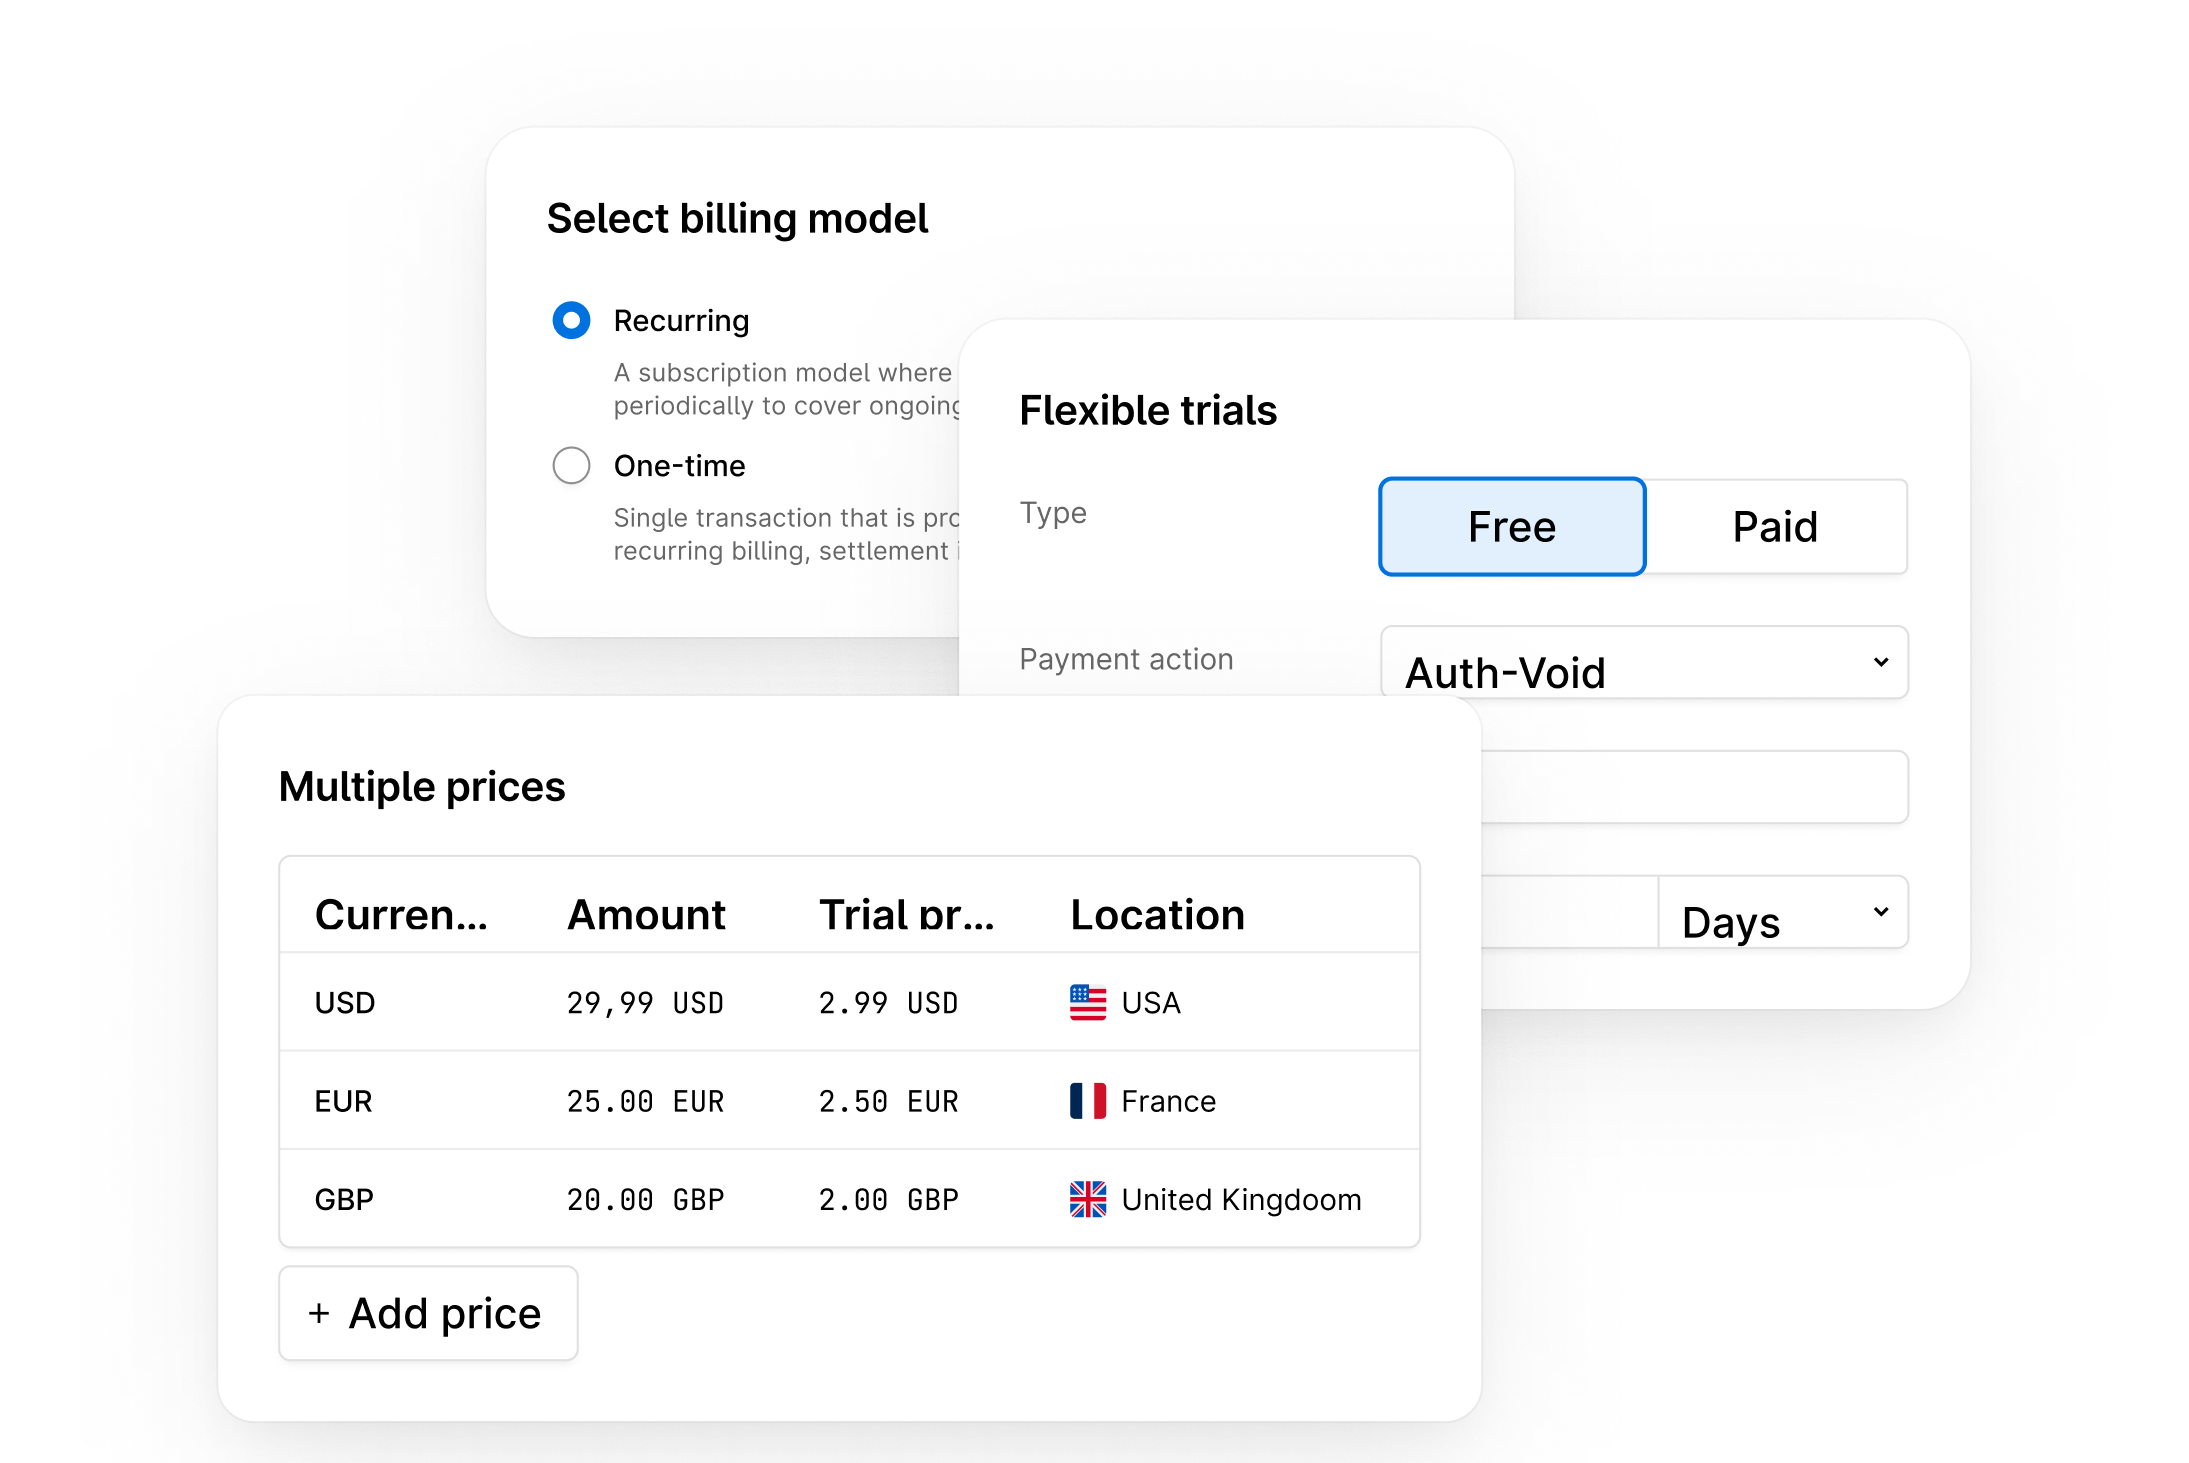
Task: Click the USA flag icon
Action: [1087, 1002]
